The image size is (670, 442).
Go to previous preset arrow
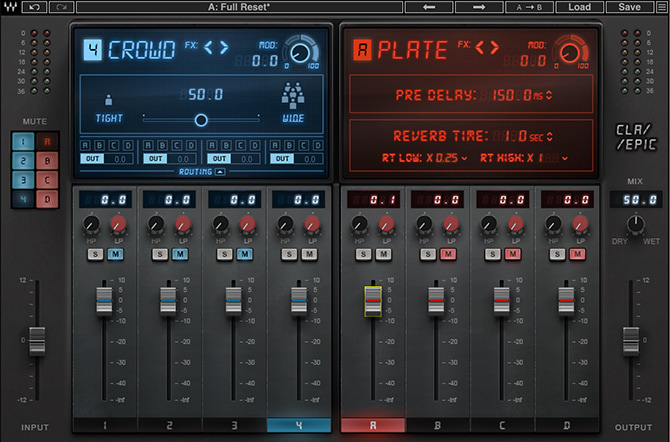429,7
